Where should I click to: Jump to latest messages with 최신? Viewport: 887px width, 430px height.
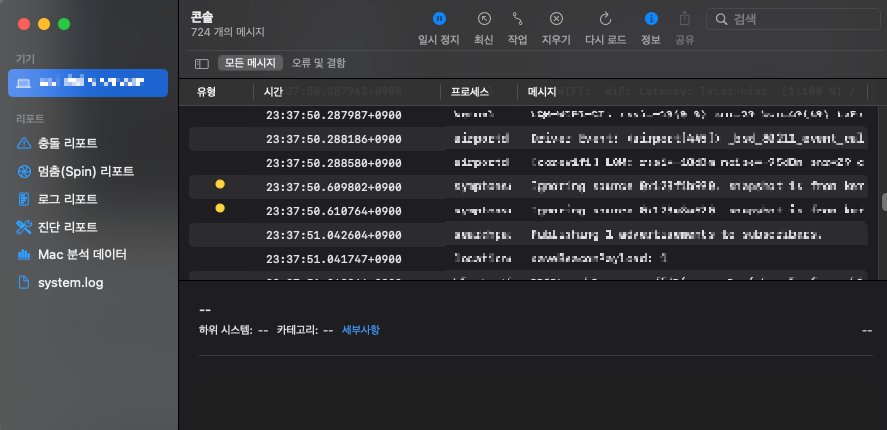tap(484, 19)
